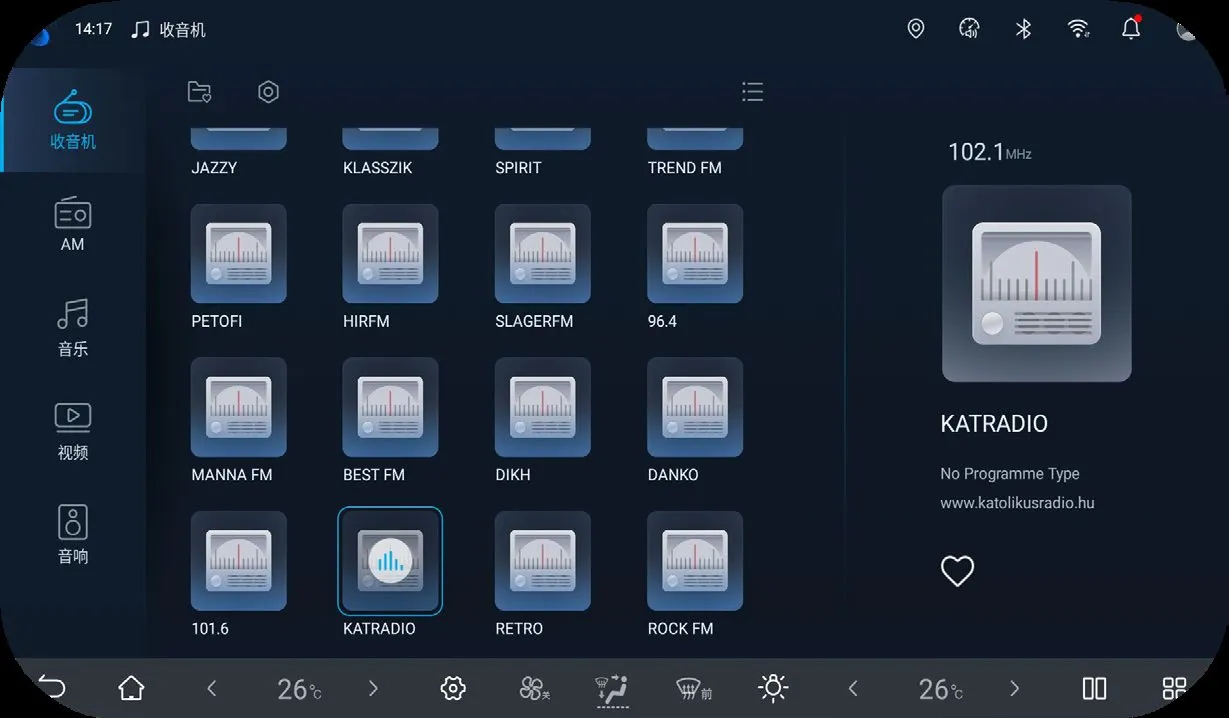Select the TREND FM station label
Viewport: 1229px width, 718px height.
(x=685, y=168)
